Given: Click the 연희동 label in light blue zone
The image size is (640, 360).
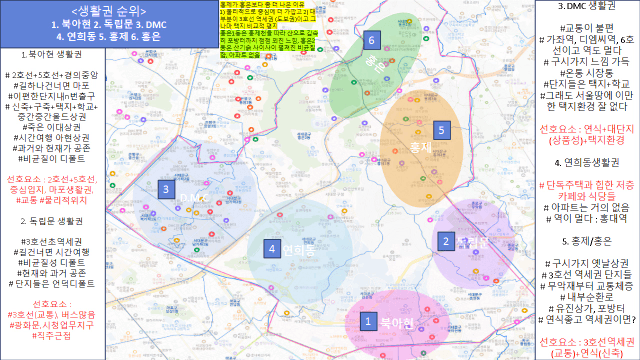Looking at the screenshot, I should [x=299, y=250].
